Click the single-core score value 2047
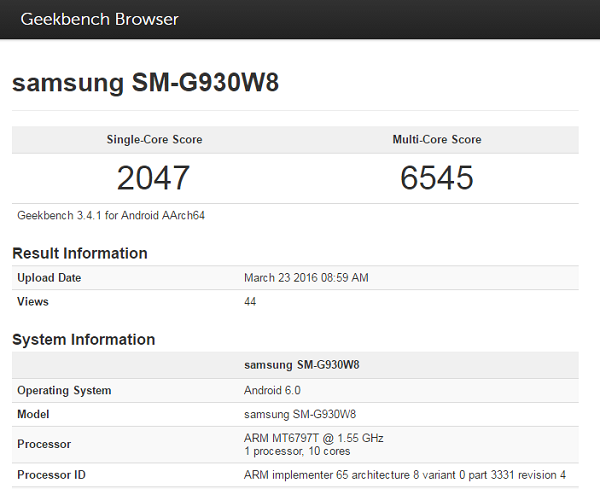Screen dimensions: 600x489 tap(153, 178)
